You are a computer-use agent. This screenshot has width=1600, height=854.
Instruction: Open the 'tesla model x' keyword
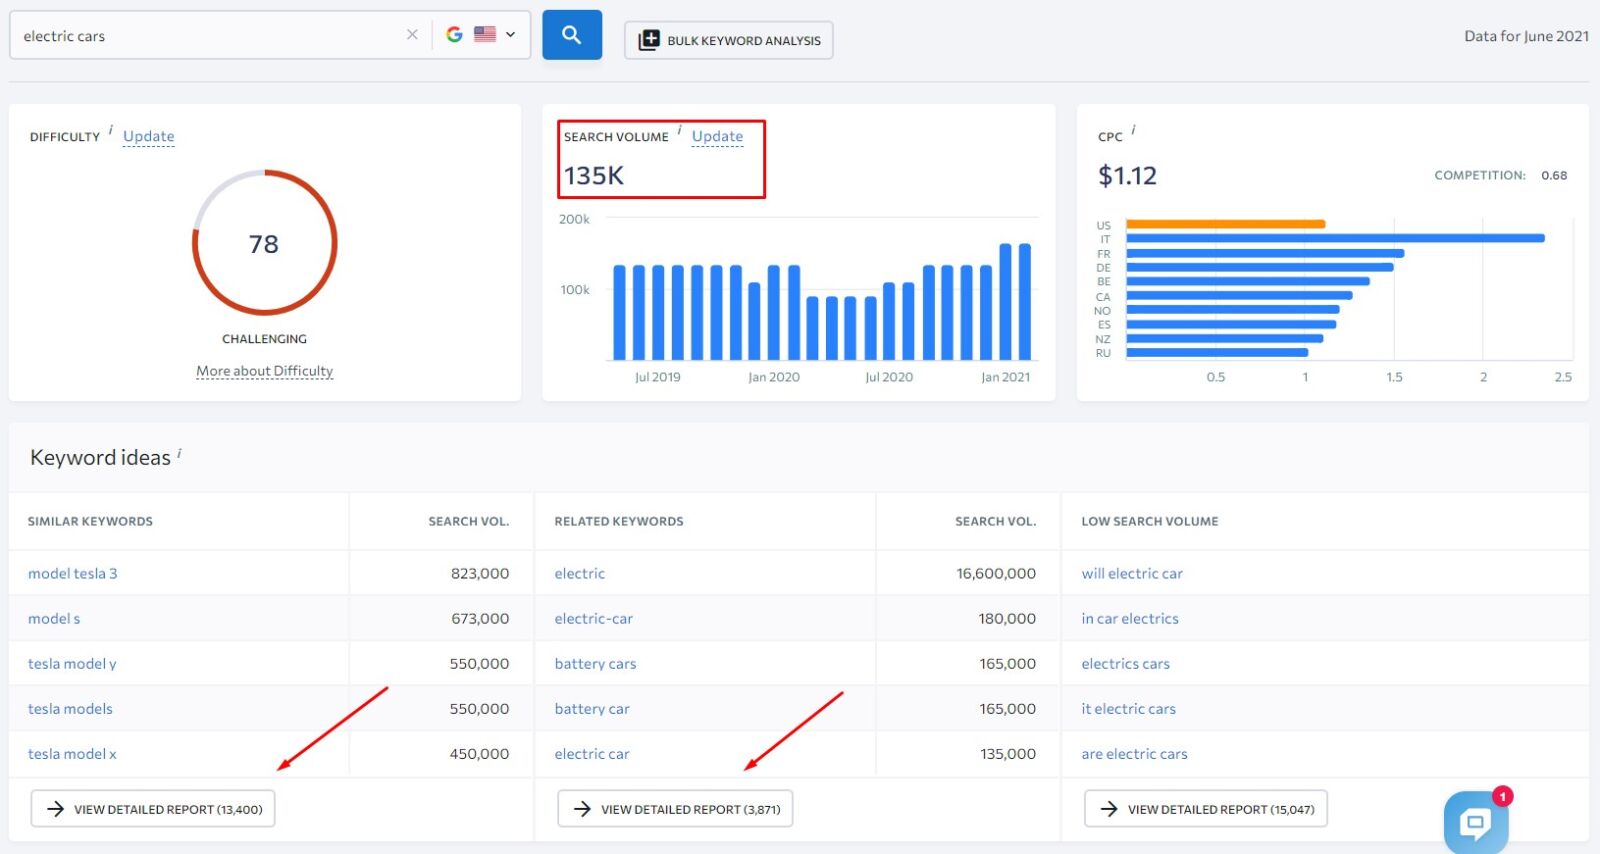[72, 754]
